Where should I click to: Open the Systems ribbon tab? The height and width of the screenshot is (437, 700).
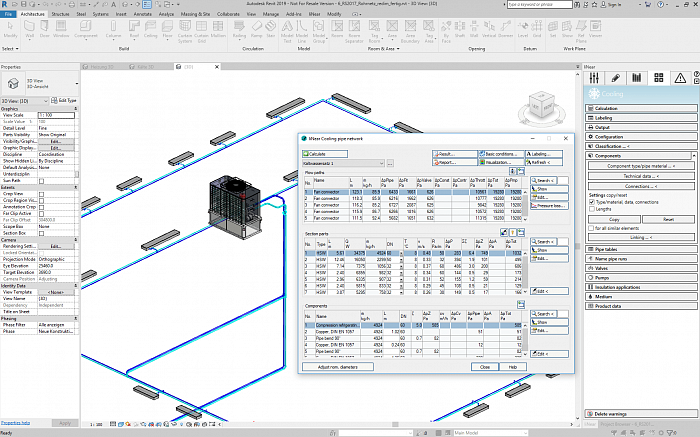point(100,14)
